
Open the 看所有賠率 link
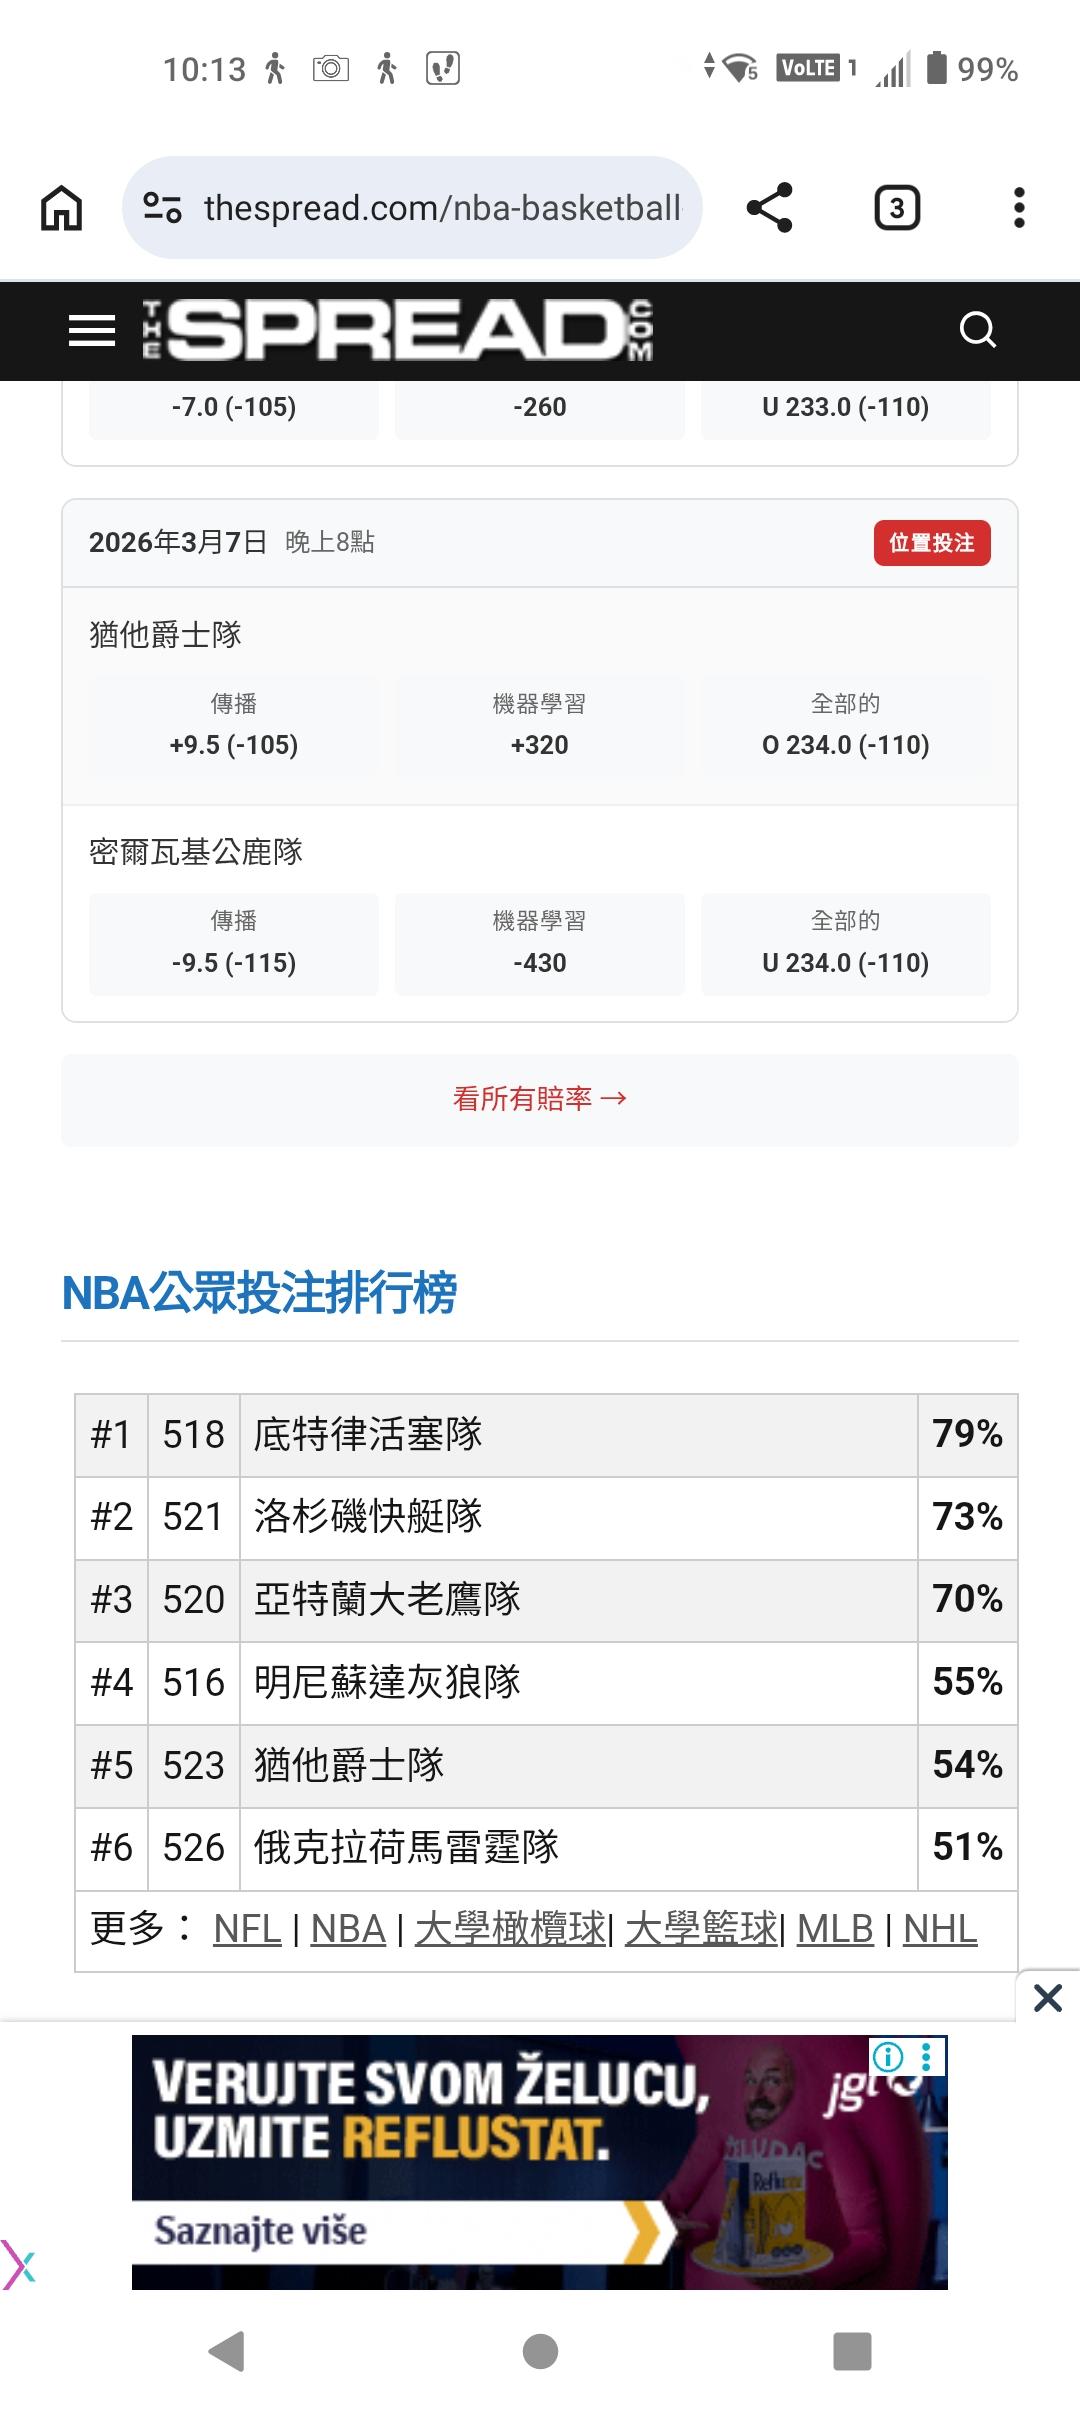(x=540, y=1099)
